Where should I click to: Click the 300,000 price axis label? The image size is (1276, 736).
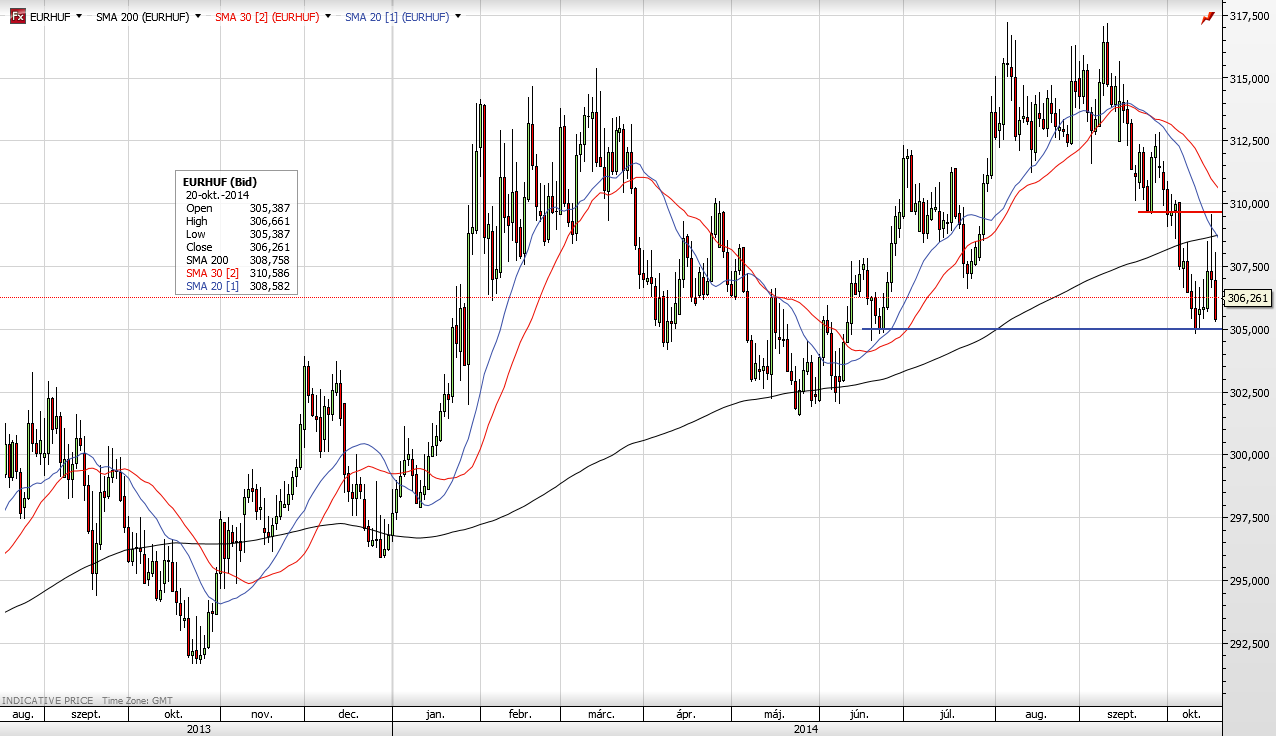pos(1250,456)
